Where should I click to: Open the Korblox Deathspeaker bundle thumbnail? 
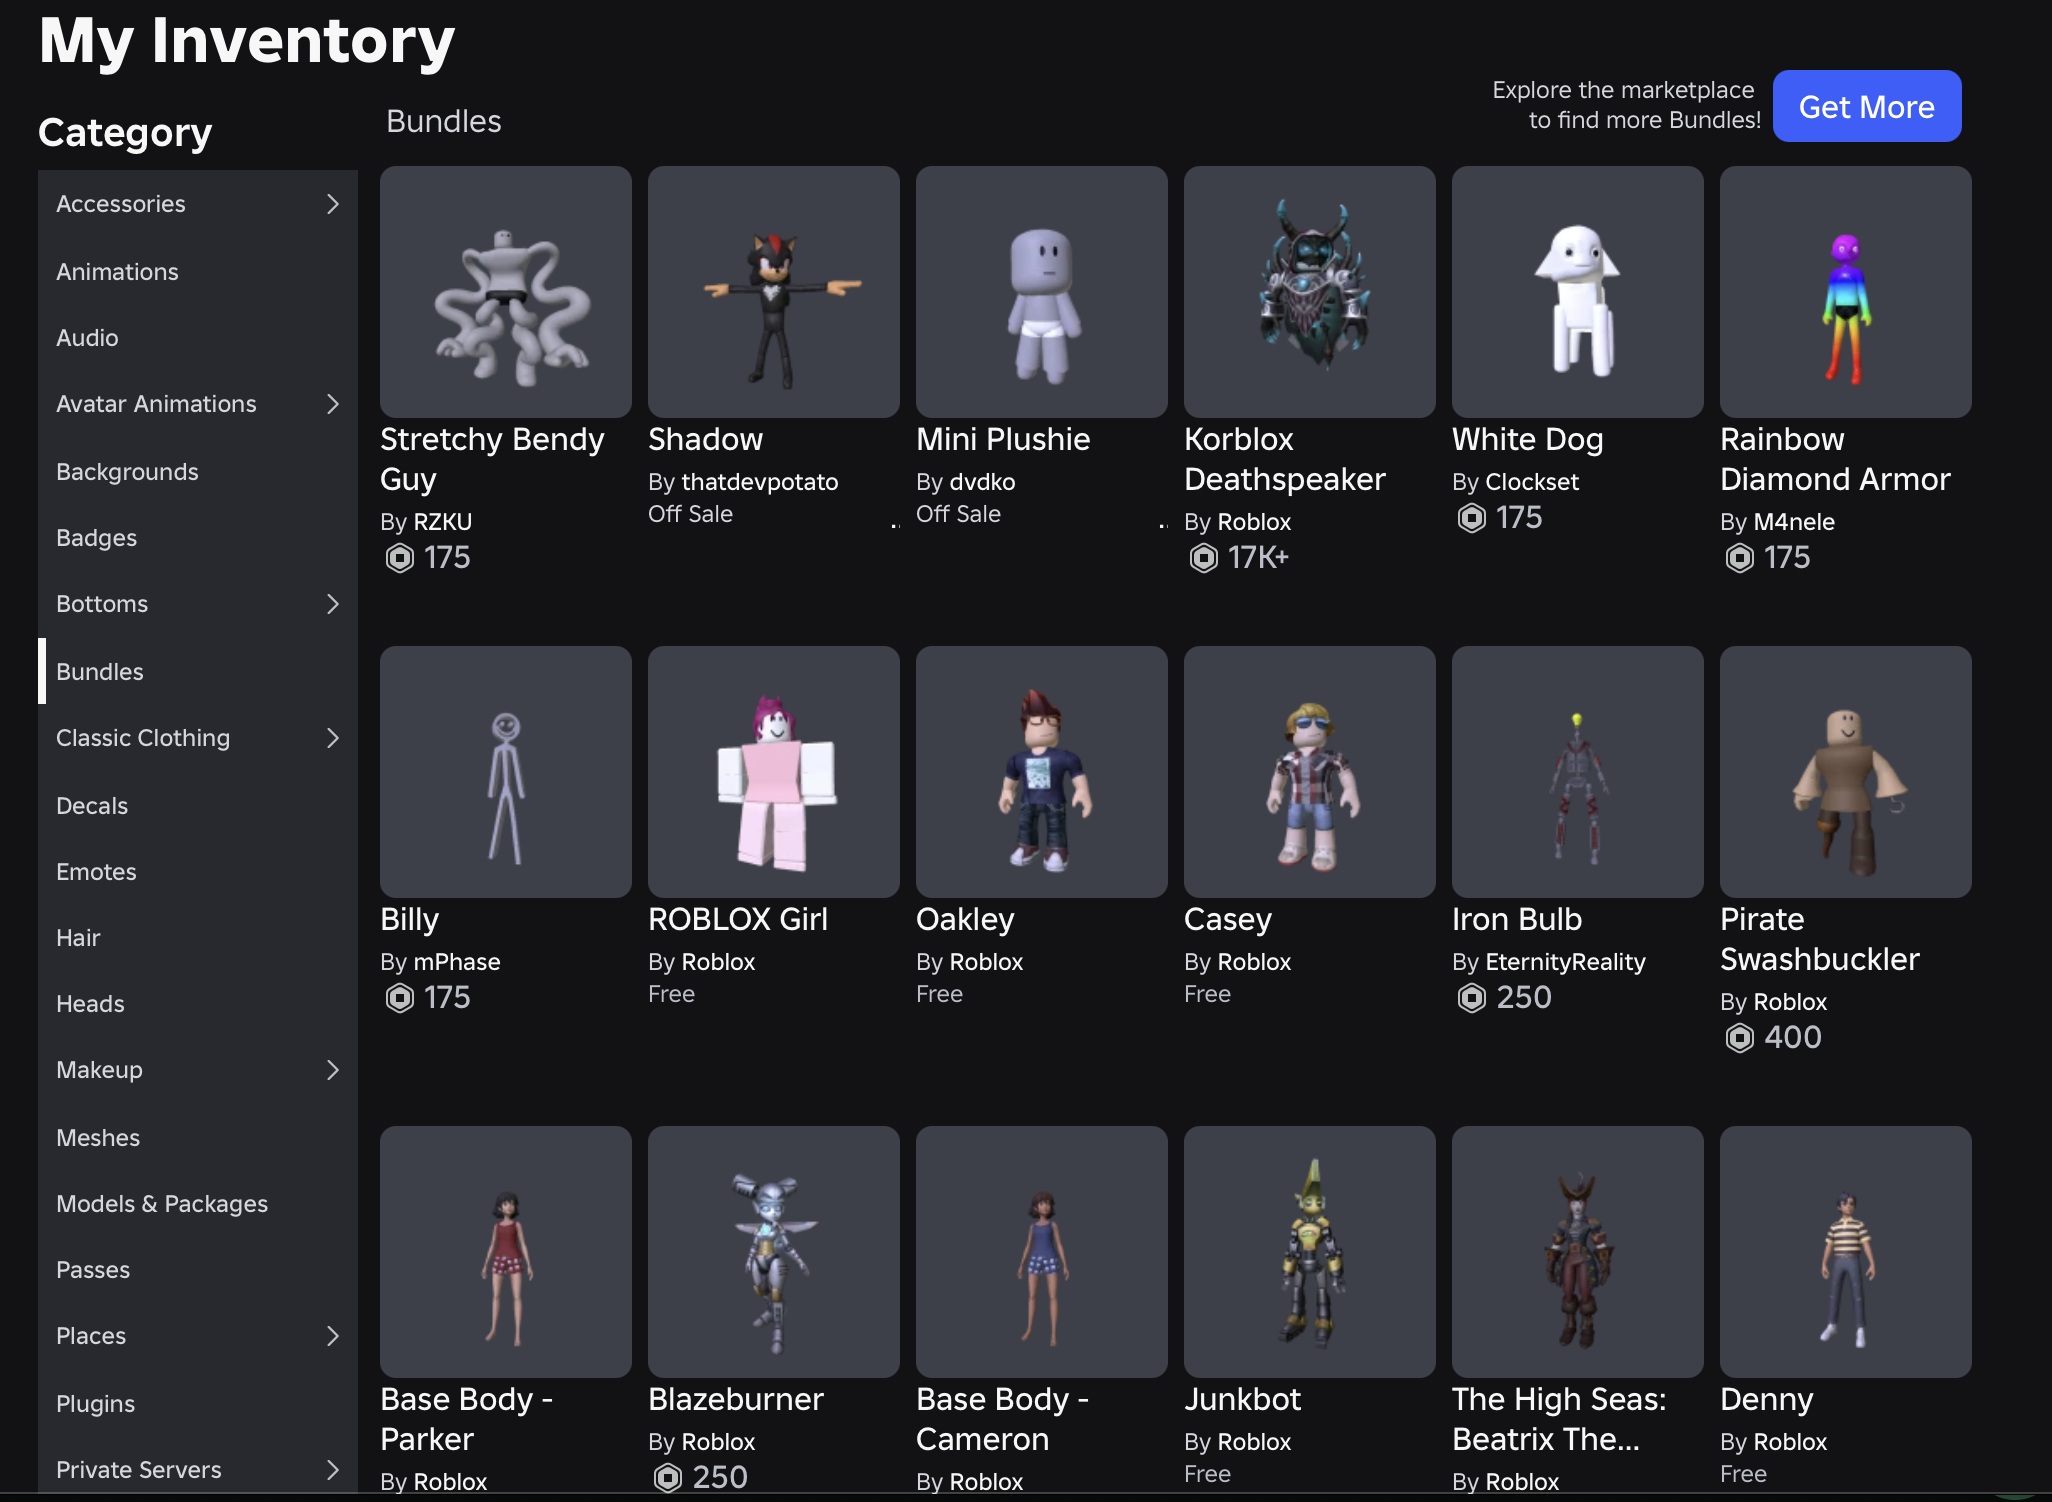pos(1310,292)
